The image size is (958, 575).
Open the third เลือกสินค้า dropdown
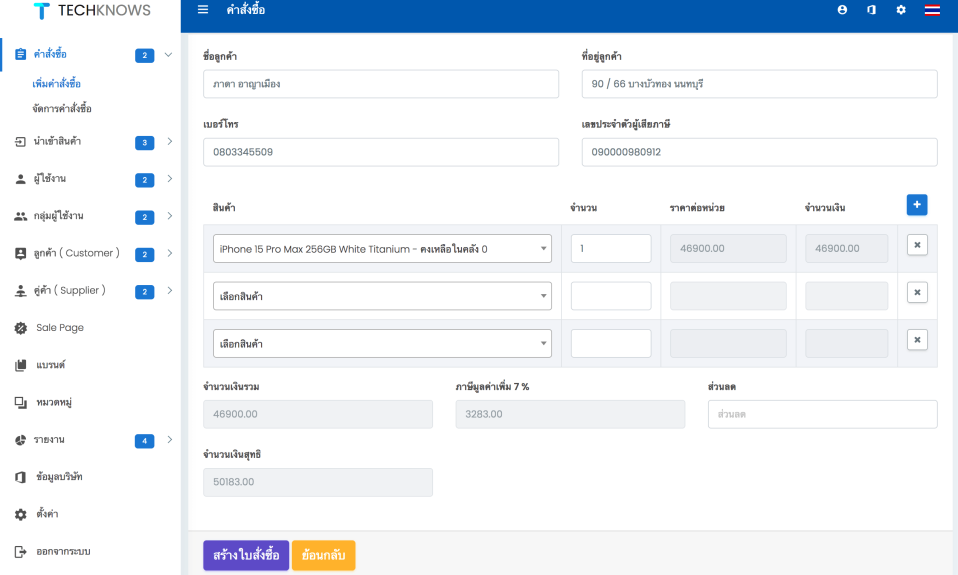[x=382, y=343]
